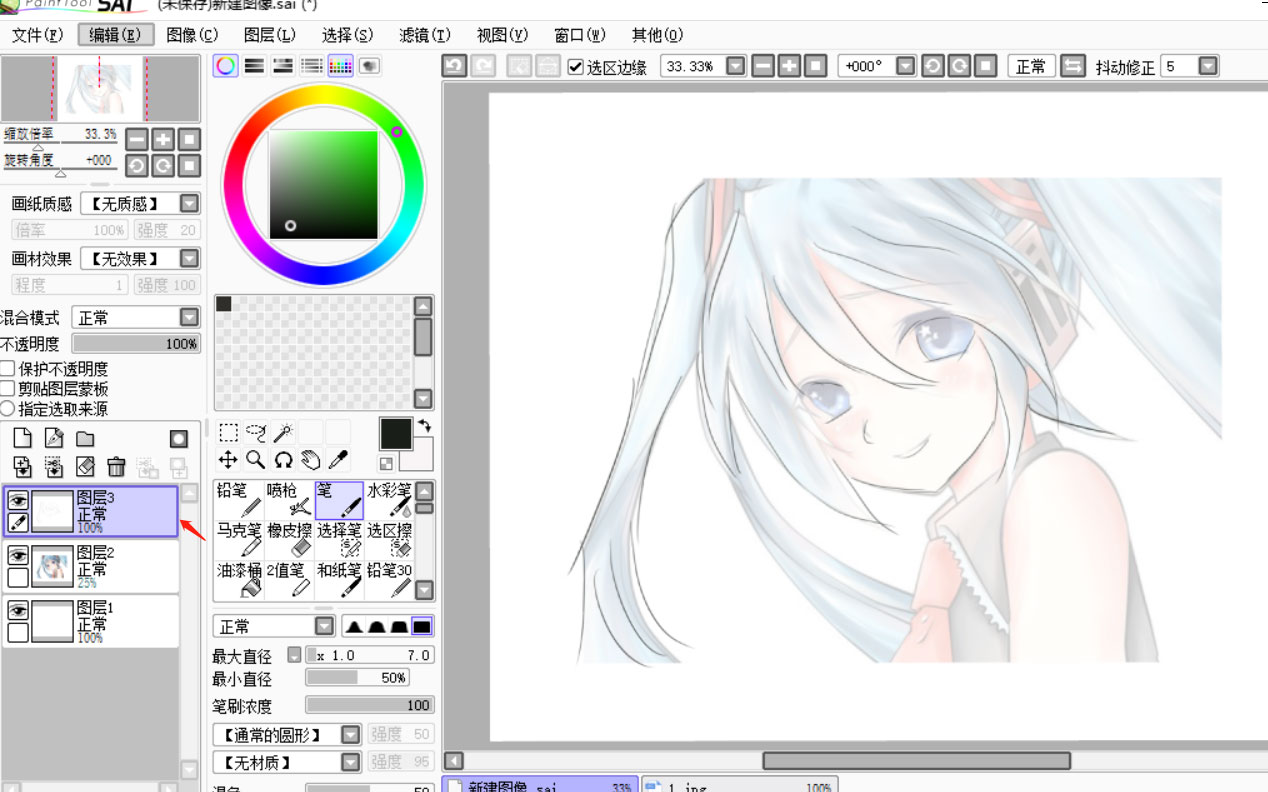
Task: Pick the eyedropper color picker tool
Action: (x=338, y=459)
